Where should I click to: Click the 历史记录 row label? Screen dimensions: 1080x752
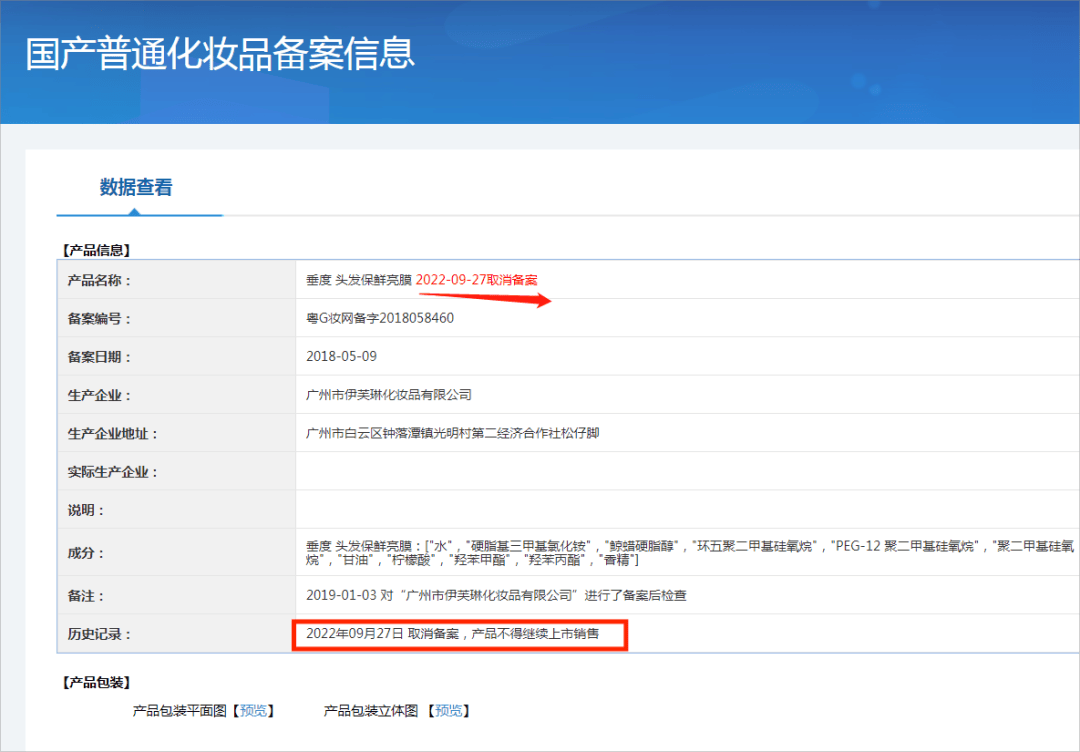coord(98,634)
